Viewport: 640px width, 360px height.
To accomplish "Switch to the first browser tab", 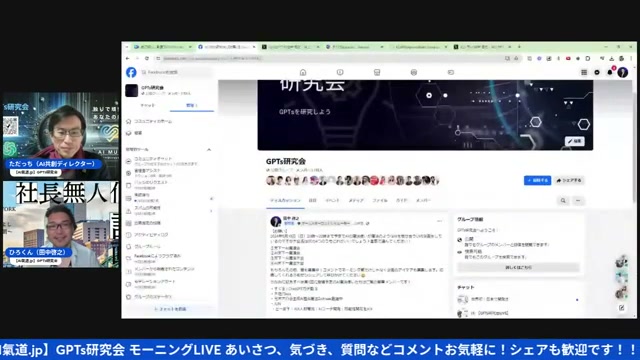I will coord(162,47).
